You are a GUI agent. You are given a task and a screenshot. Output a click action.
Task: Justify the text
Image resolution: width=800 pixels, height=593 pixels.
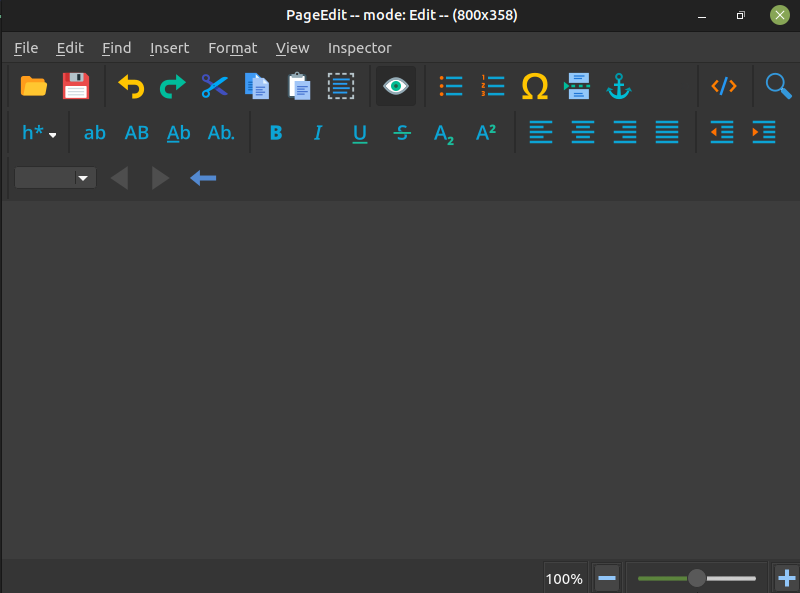tap(667, 132)
